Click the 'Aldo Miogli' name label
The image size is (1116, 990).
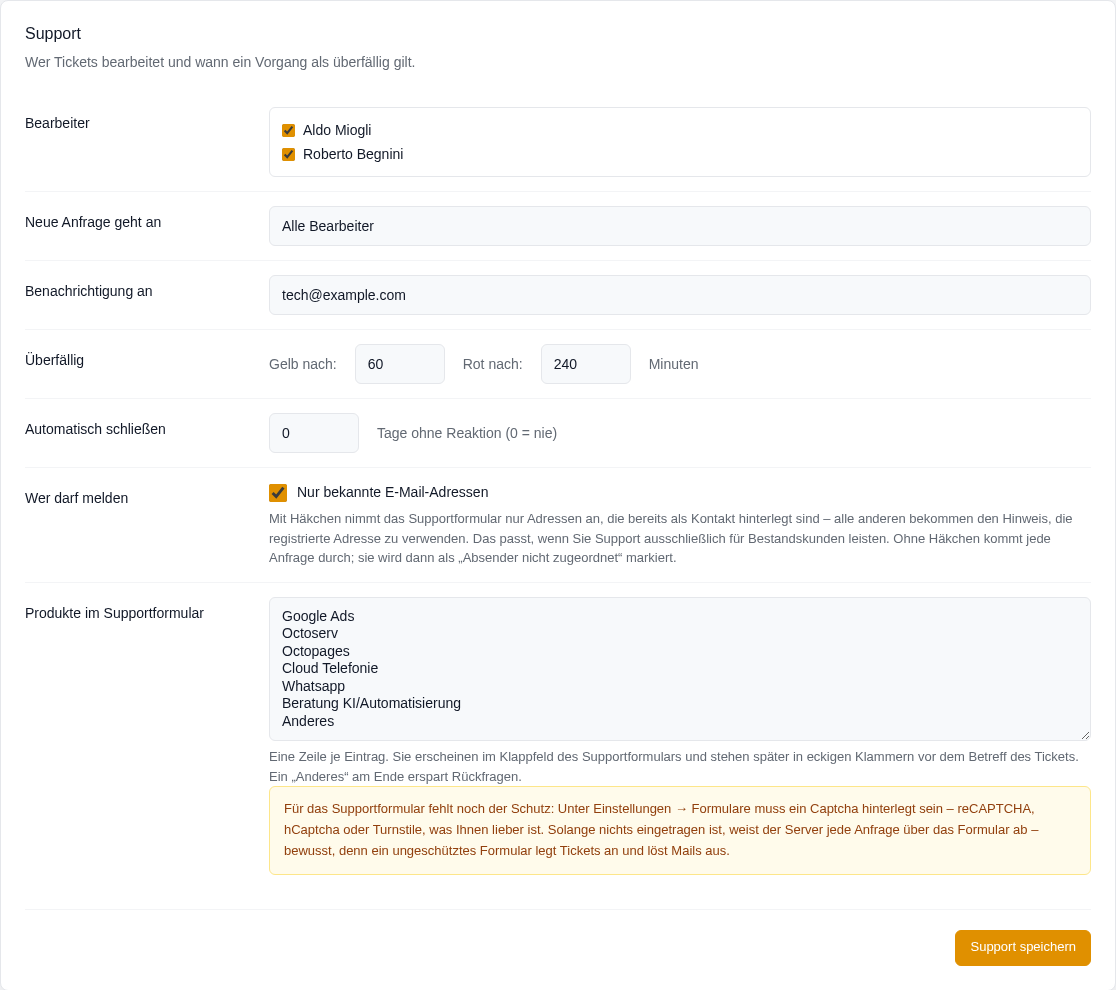(x=337, y=130)
